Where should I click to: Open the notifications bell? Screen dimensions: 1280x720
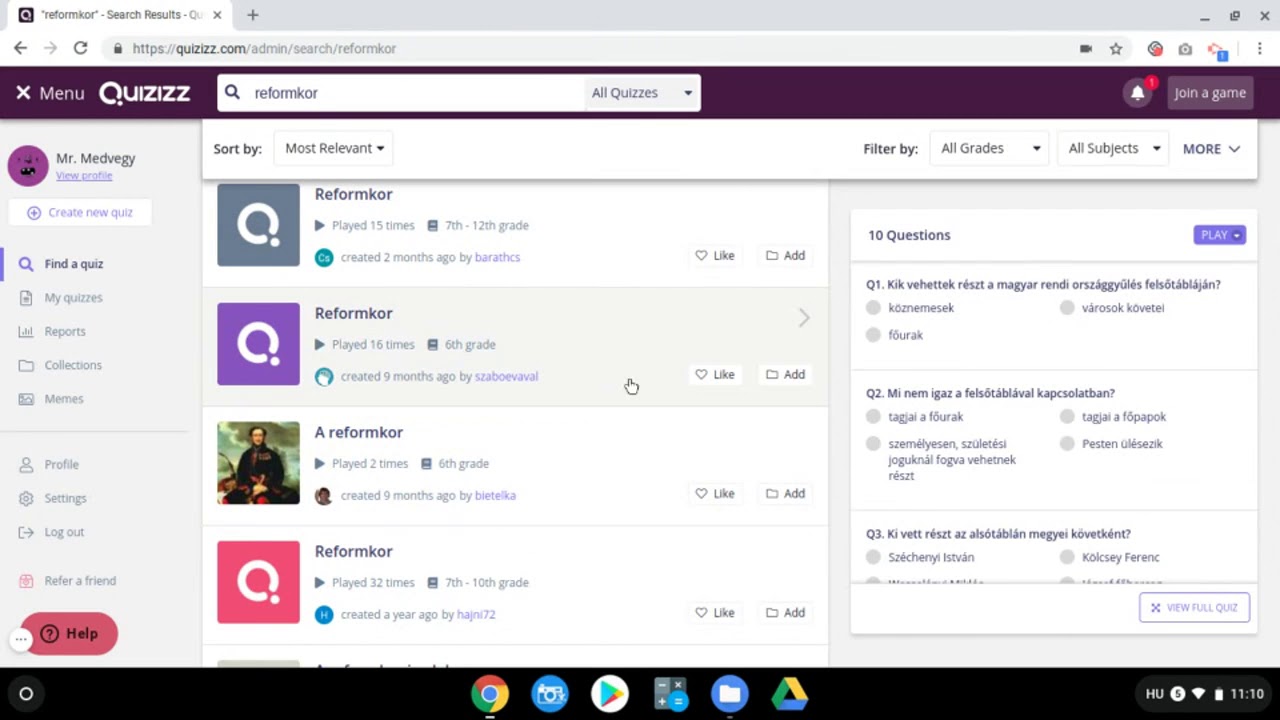click(x=1137, y=93)
